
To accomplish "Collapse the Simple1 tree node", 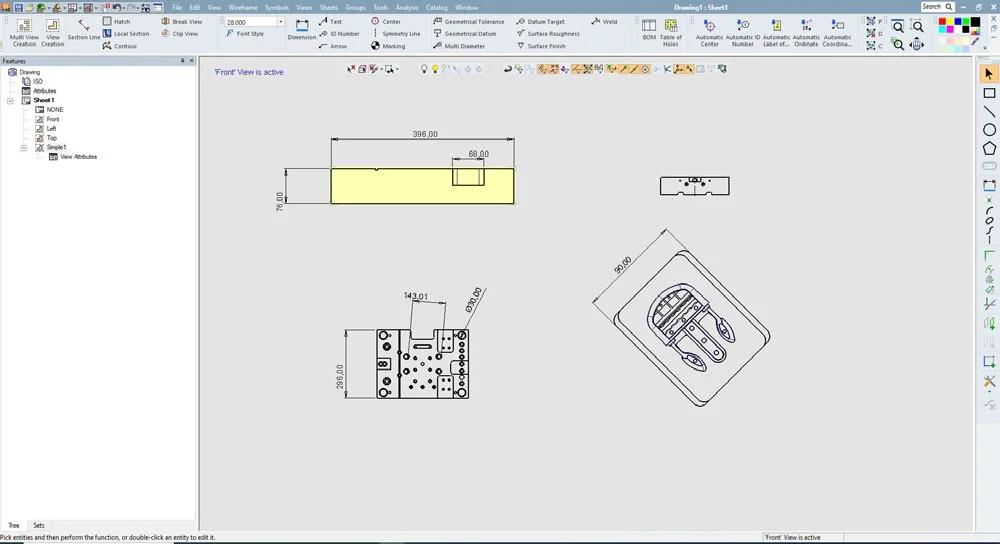I will click(x=24, y=147).
